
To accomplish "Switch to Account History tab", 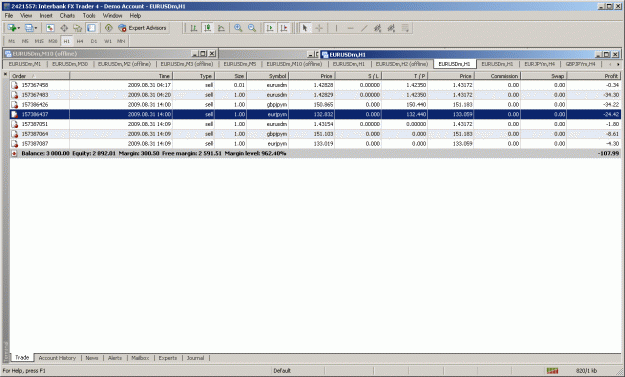I will pos(57,358).
